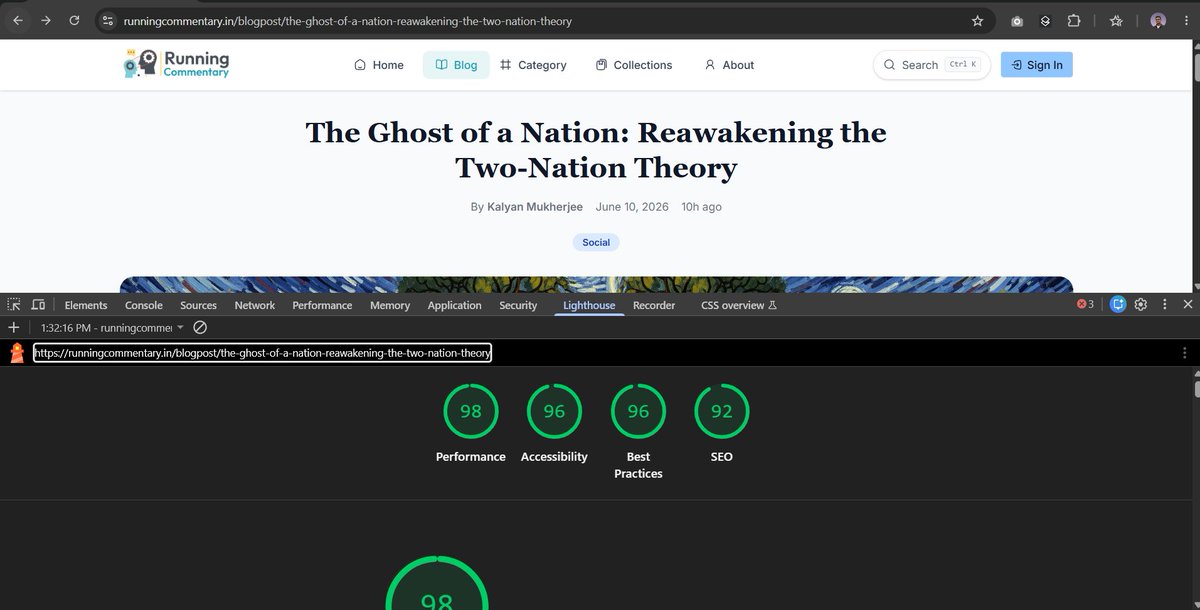Jump to Accessibility score gauge 96
The image size is (1200, 610).
(554, 425)
